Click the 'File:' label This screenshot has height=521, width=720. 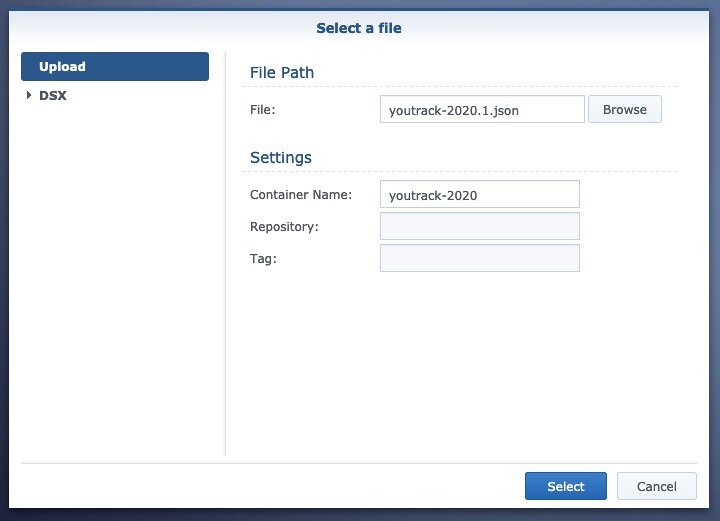click(x=263, y=110)
